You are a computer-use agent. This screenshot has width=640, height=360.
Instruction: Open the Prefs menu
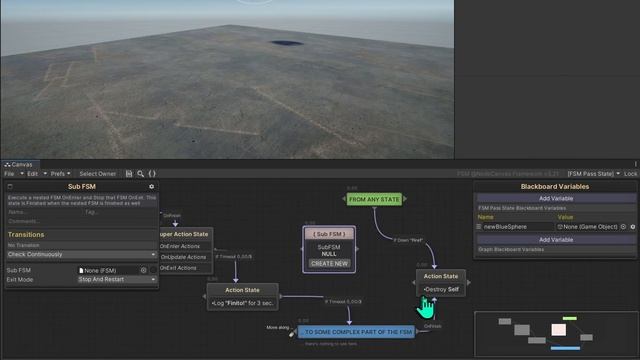[60, 174]
